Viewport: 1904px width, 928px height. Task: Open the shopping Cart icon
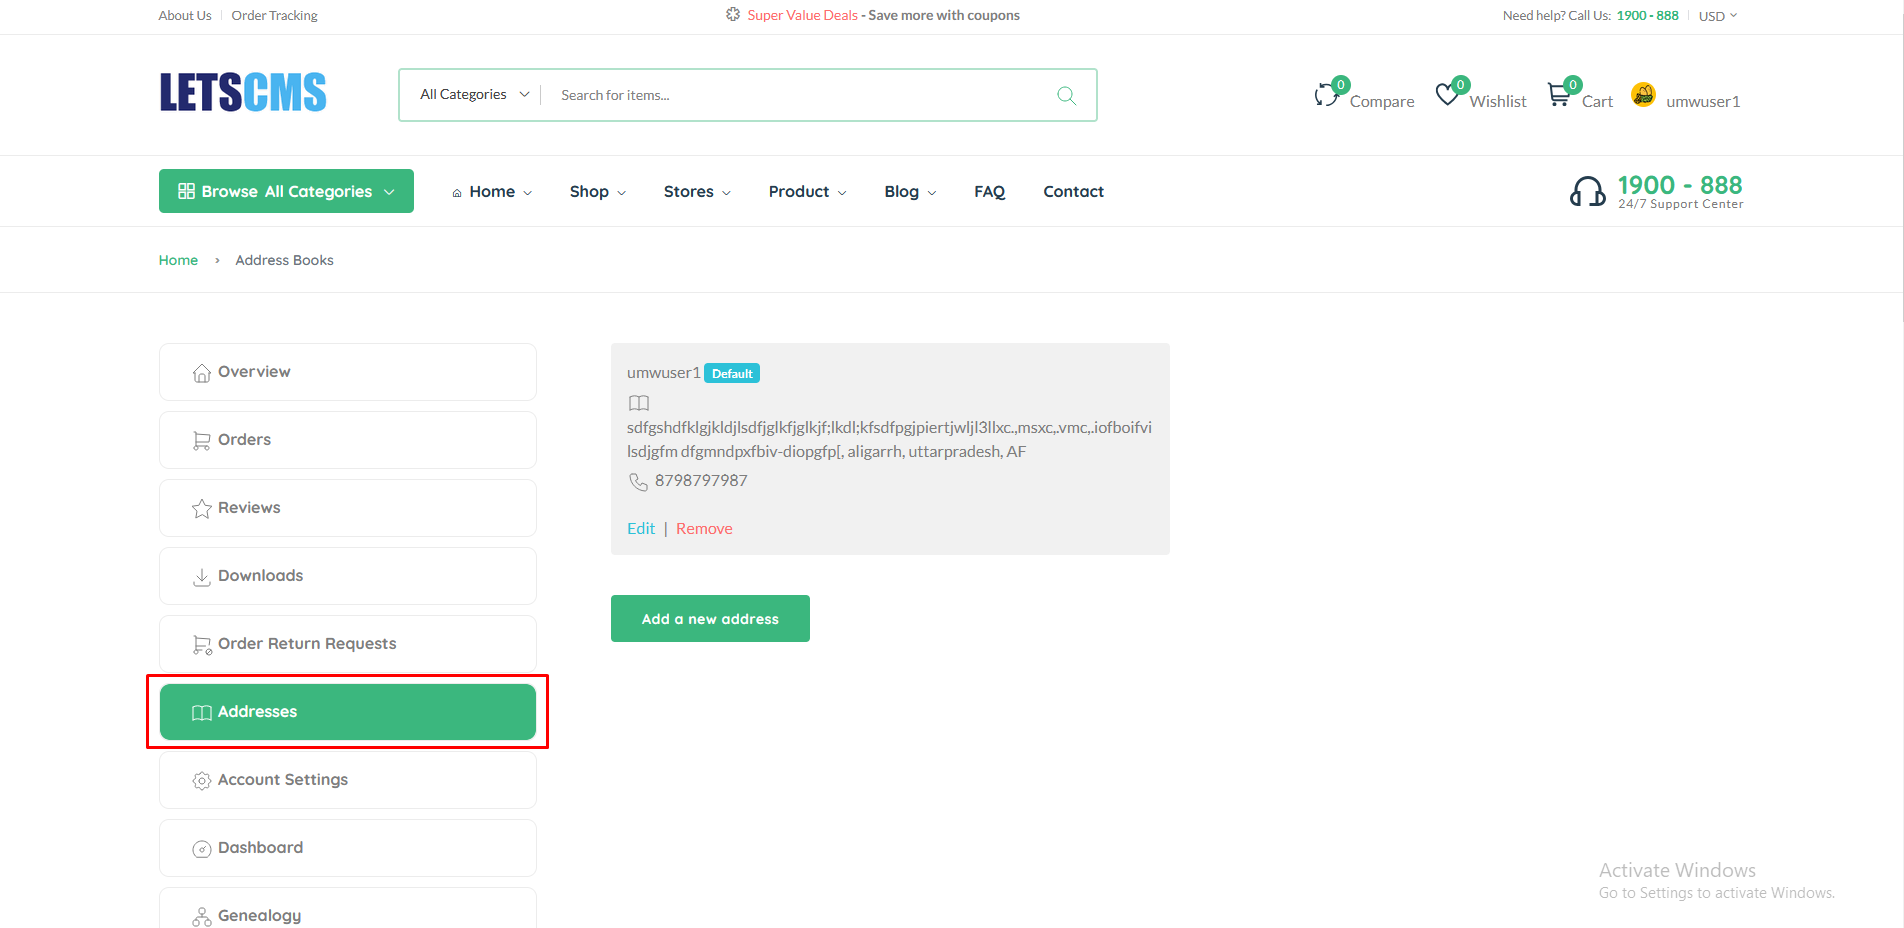tap(1559, 94)
